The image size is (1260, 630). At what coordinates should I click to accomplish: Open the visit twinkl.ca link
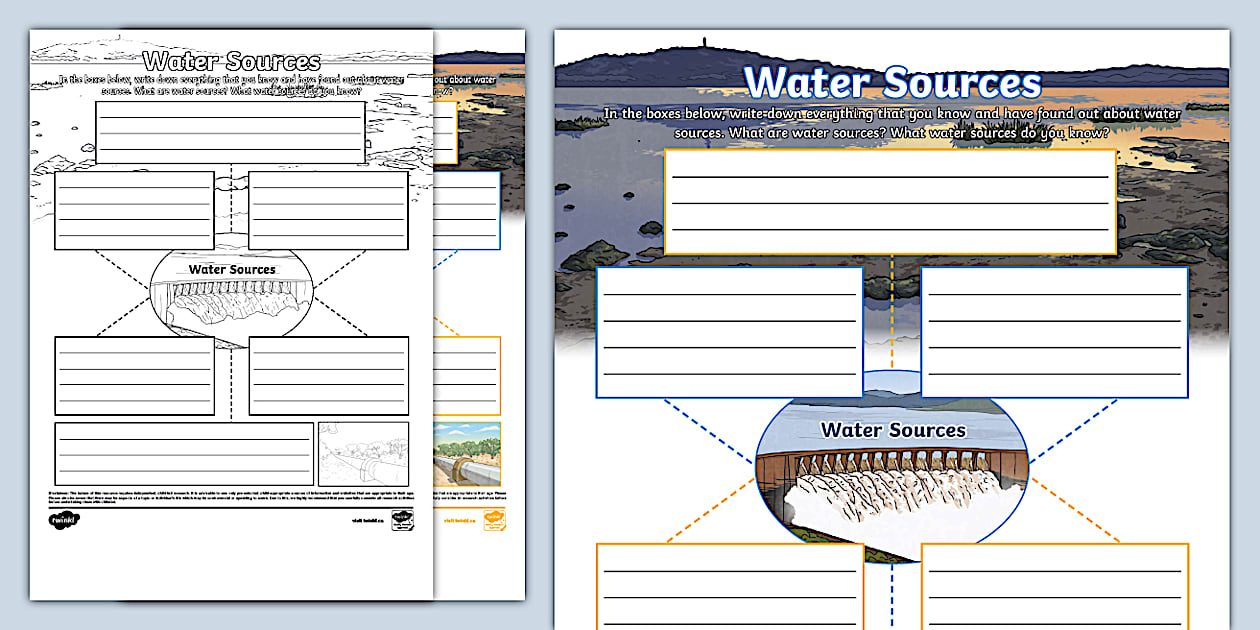367,520
